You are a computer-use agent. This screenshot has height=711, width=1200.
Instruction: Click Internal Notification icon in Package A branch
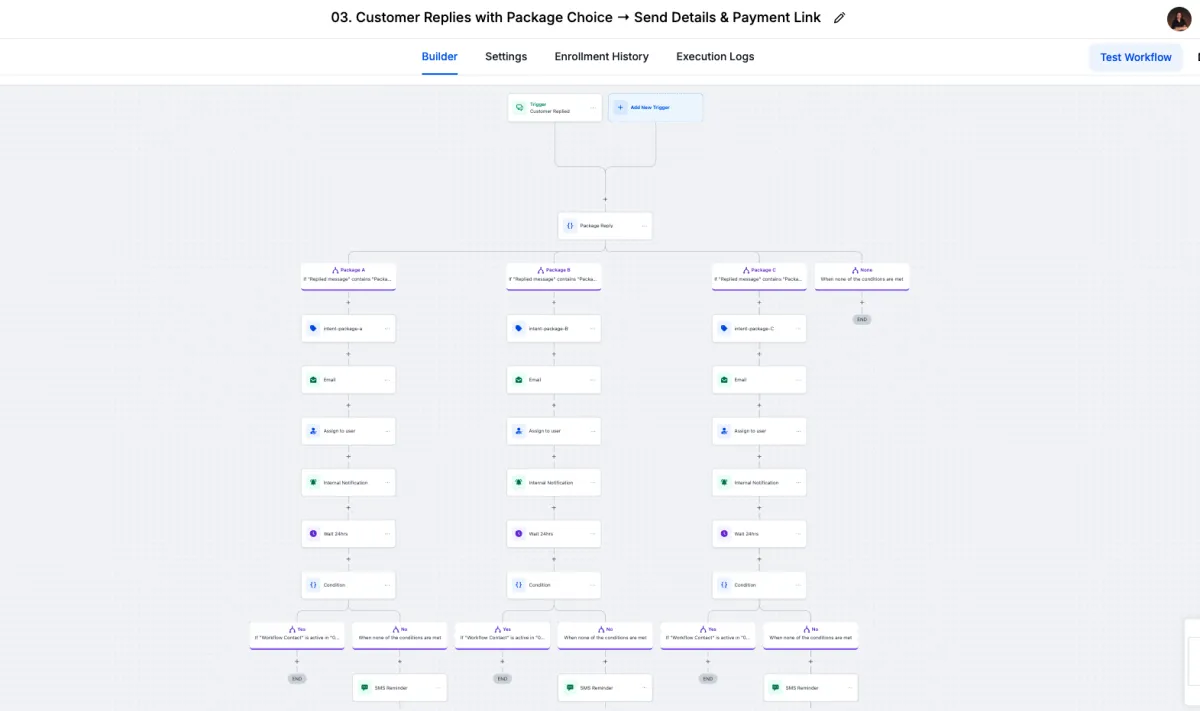313,483
